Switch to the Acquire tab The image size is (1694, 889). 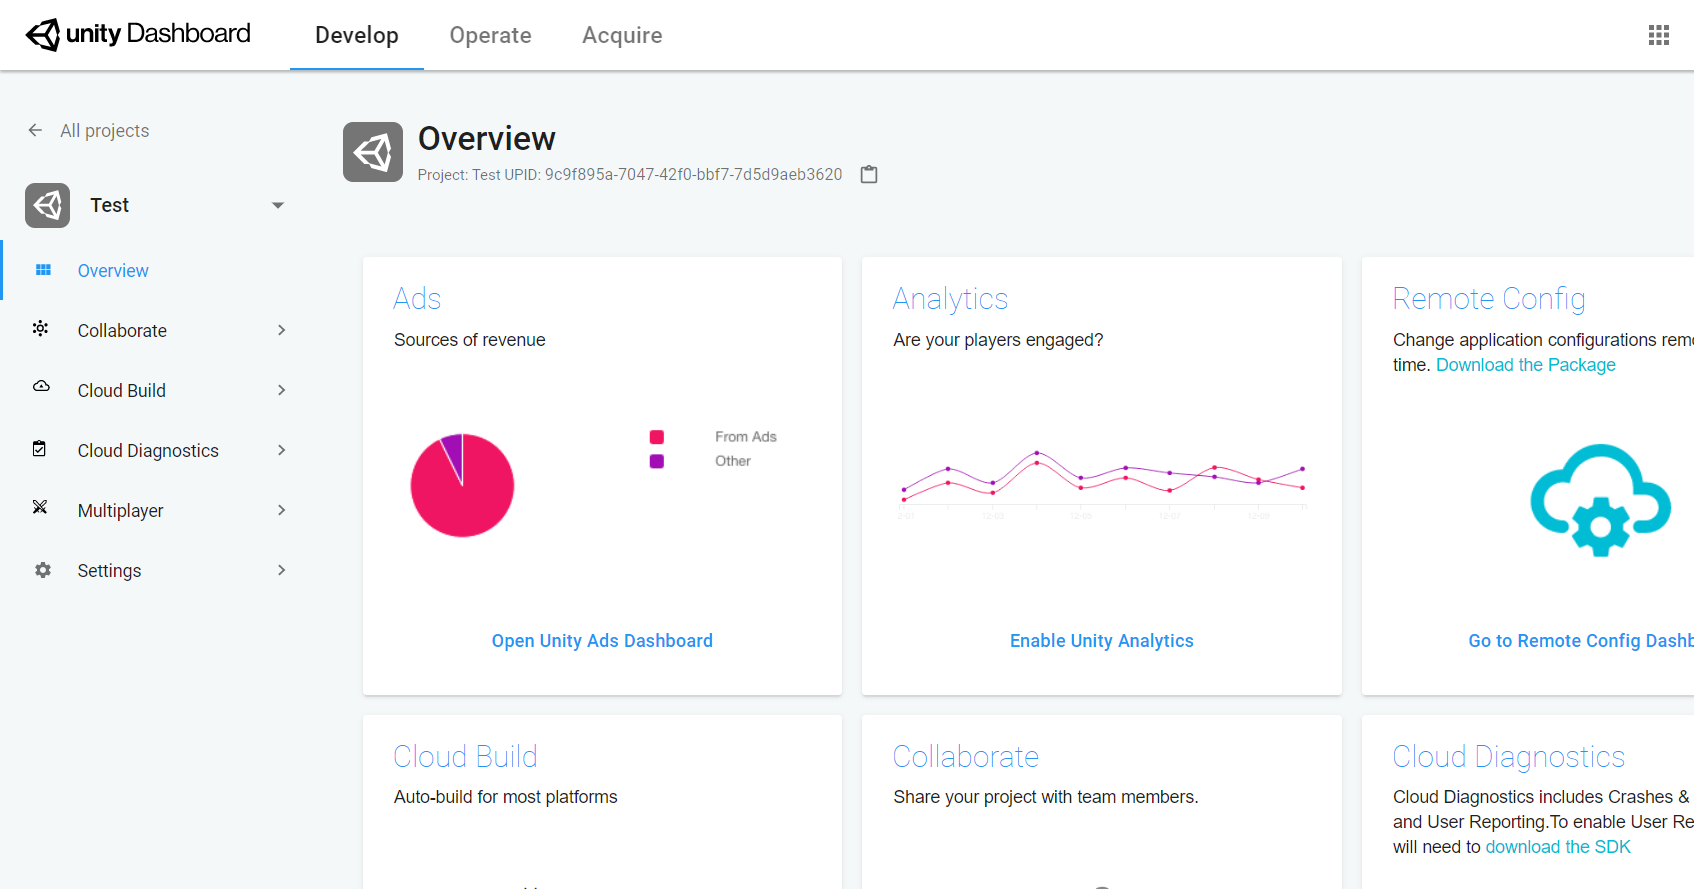pos(622,35)
